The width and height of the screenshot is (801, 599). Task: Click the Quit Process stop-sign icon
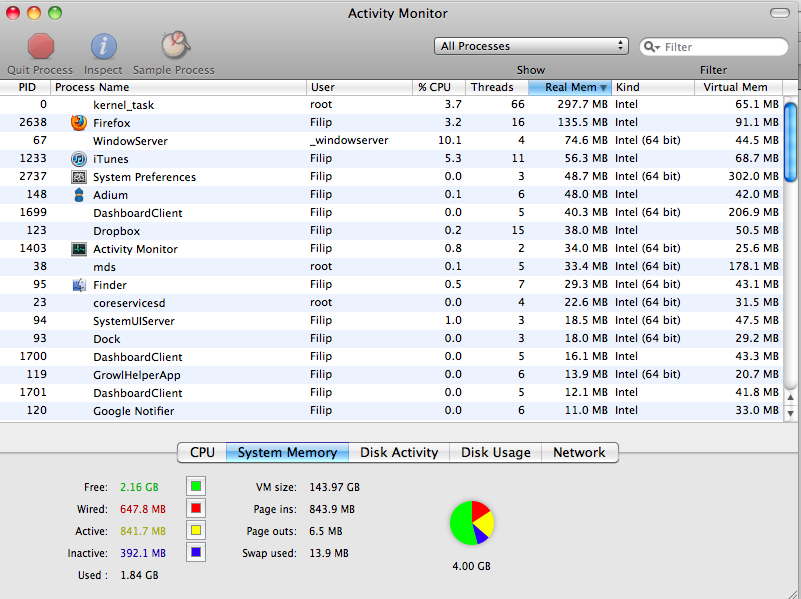41,46
